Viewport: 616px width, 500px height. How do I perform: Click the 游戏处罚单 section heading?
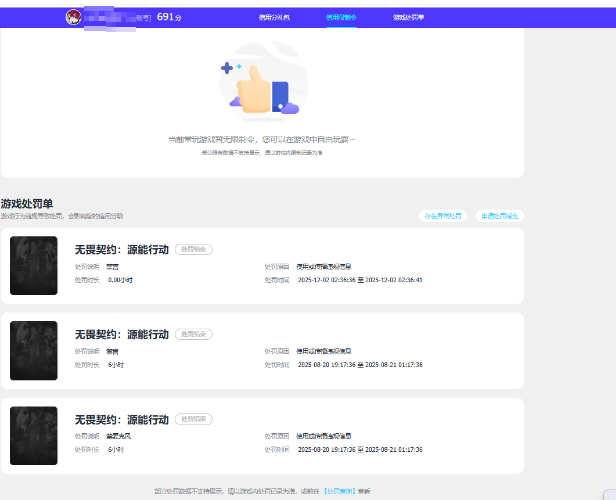click(x=27, y=203)
